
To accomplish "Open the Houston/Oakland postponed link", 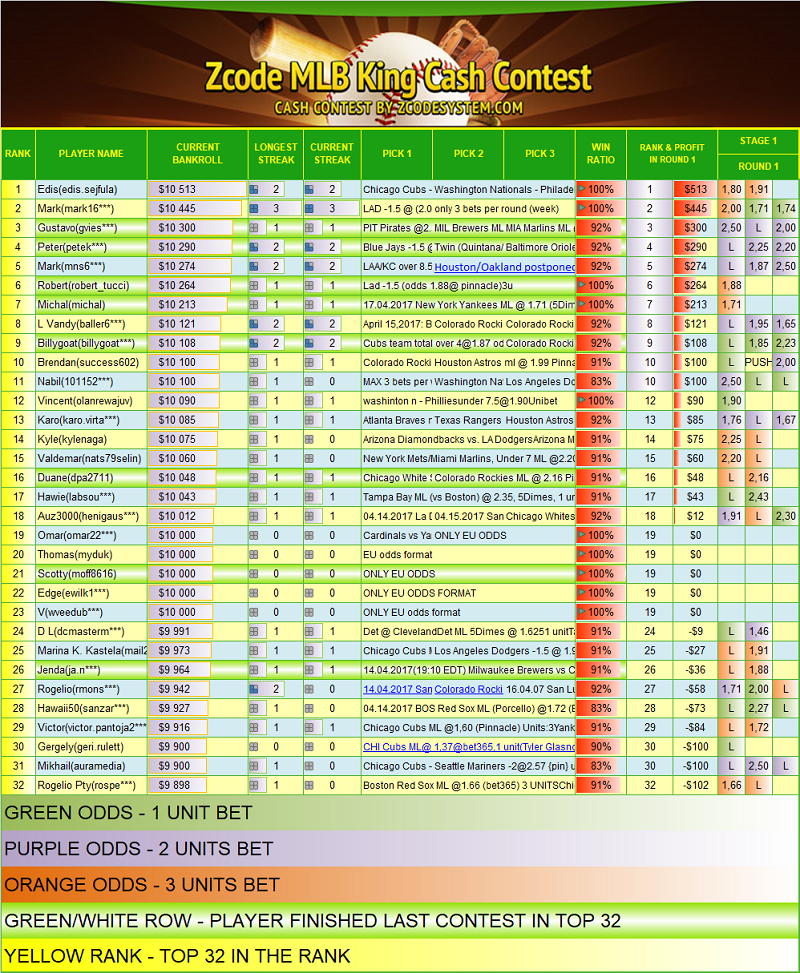I will click(x=504, y=267).
